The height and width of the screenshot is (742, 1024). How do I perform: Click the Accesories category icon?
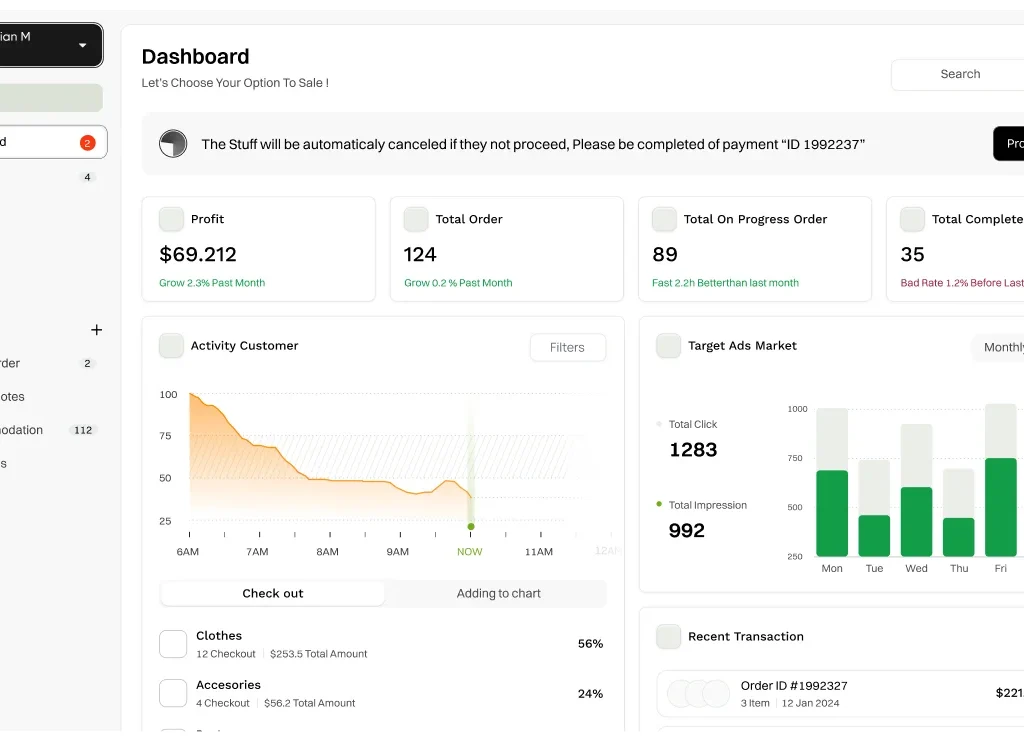click(173, 693)
